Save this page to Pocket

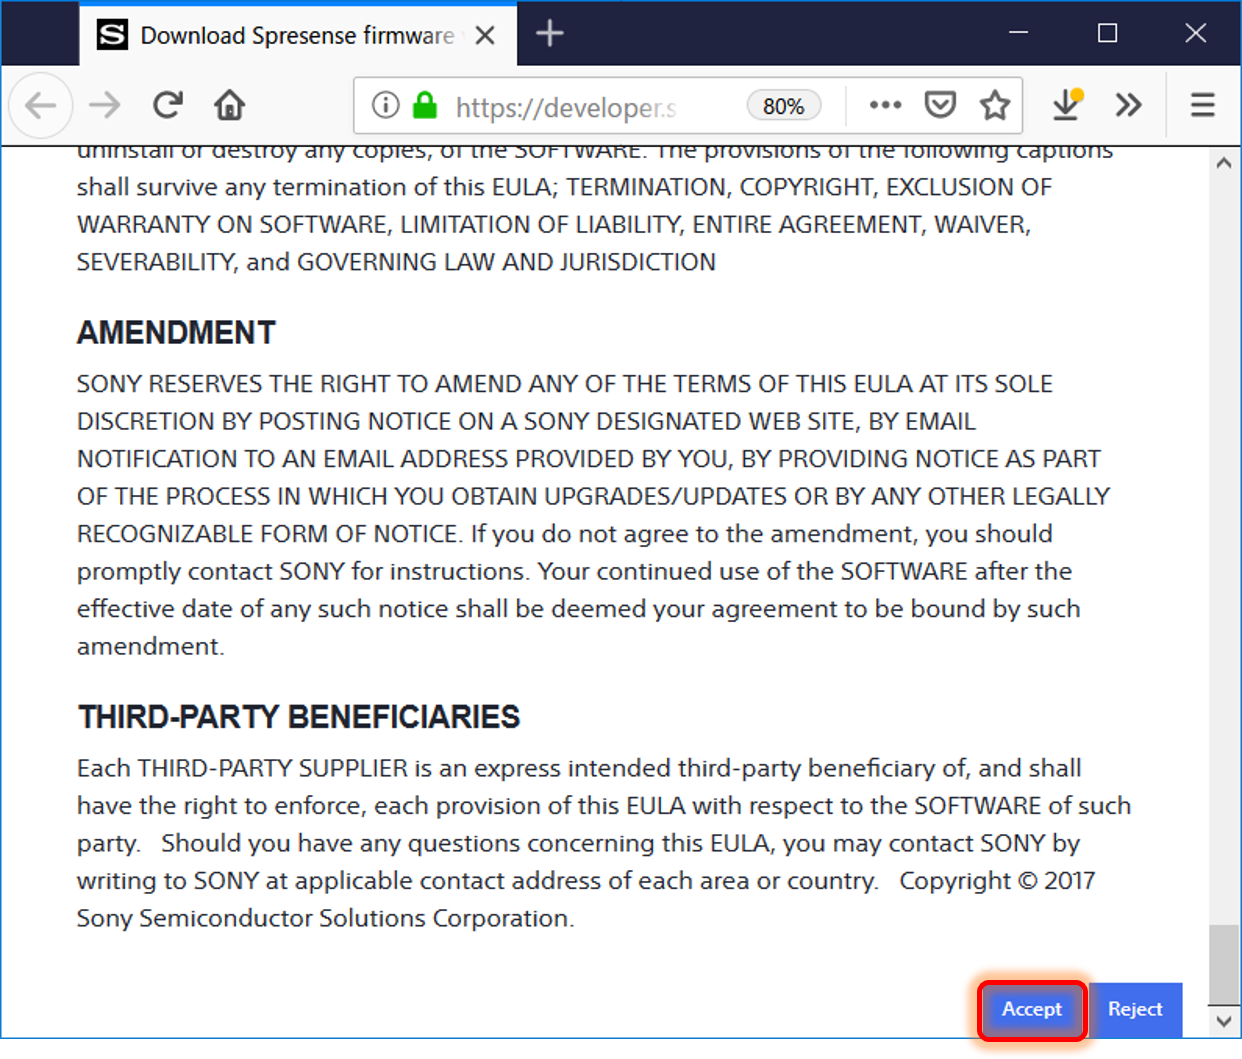click(x=940, y=105)
